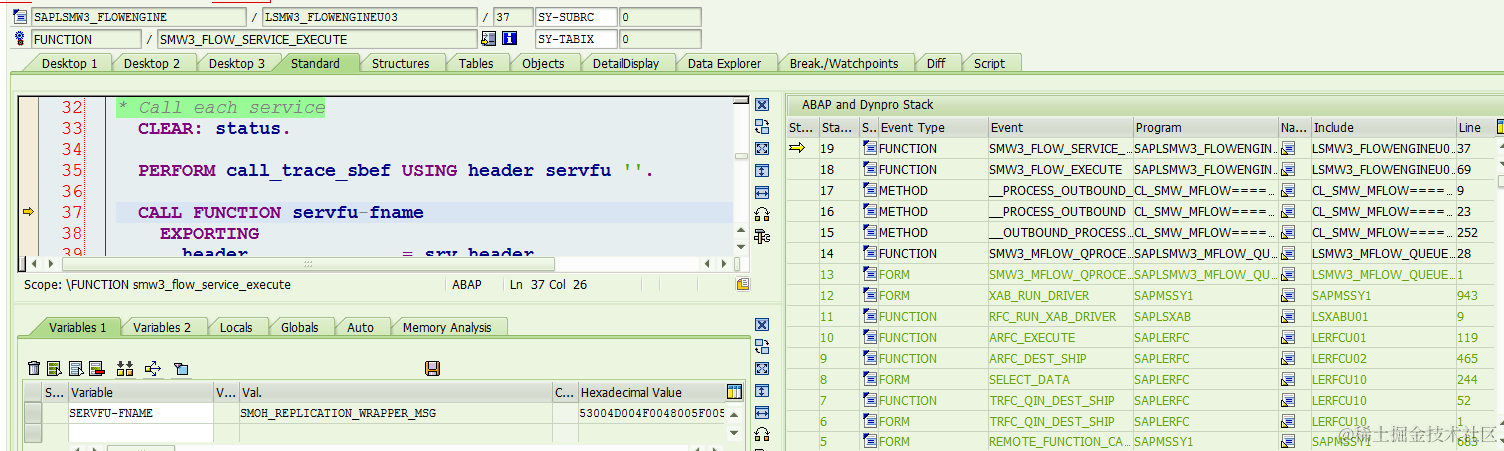
Task: Switch variables tool to full screen
Action: (x=762, y=369)
